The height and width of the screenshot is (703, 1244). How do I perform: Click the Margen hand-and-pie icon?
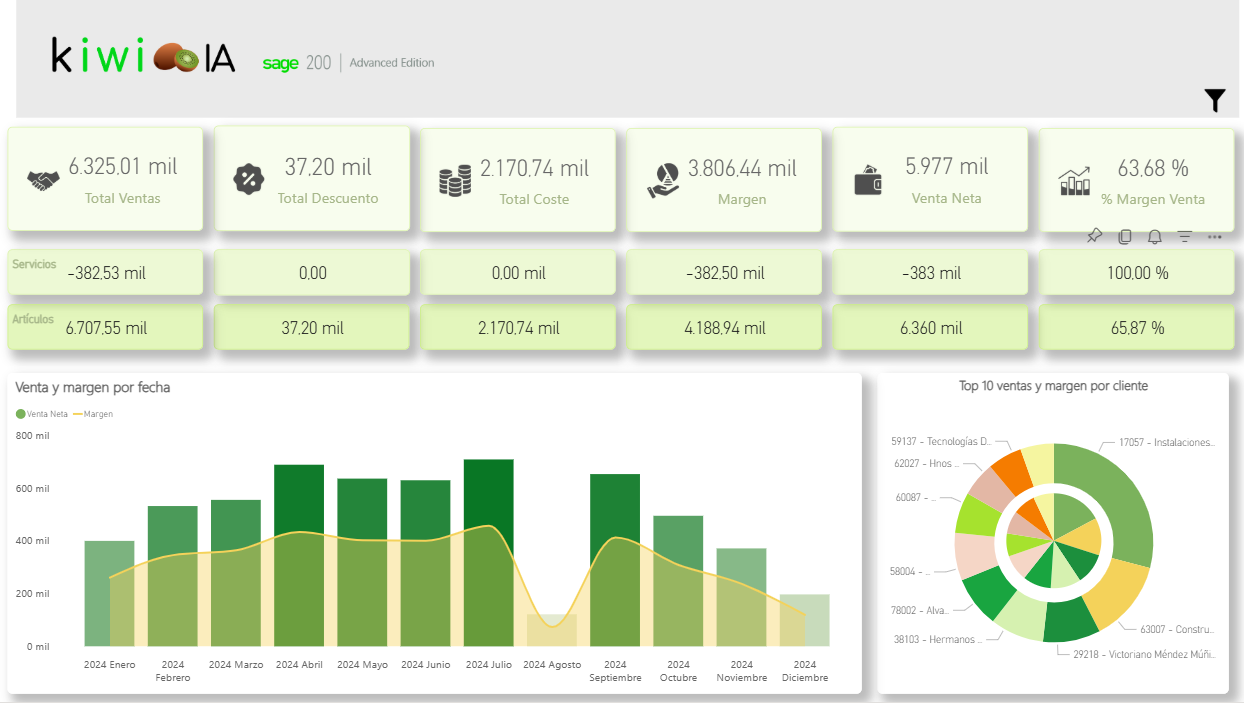(661, 180)
